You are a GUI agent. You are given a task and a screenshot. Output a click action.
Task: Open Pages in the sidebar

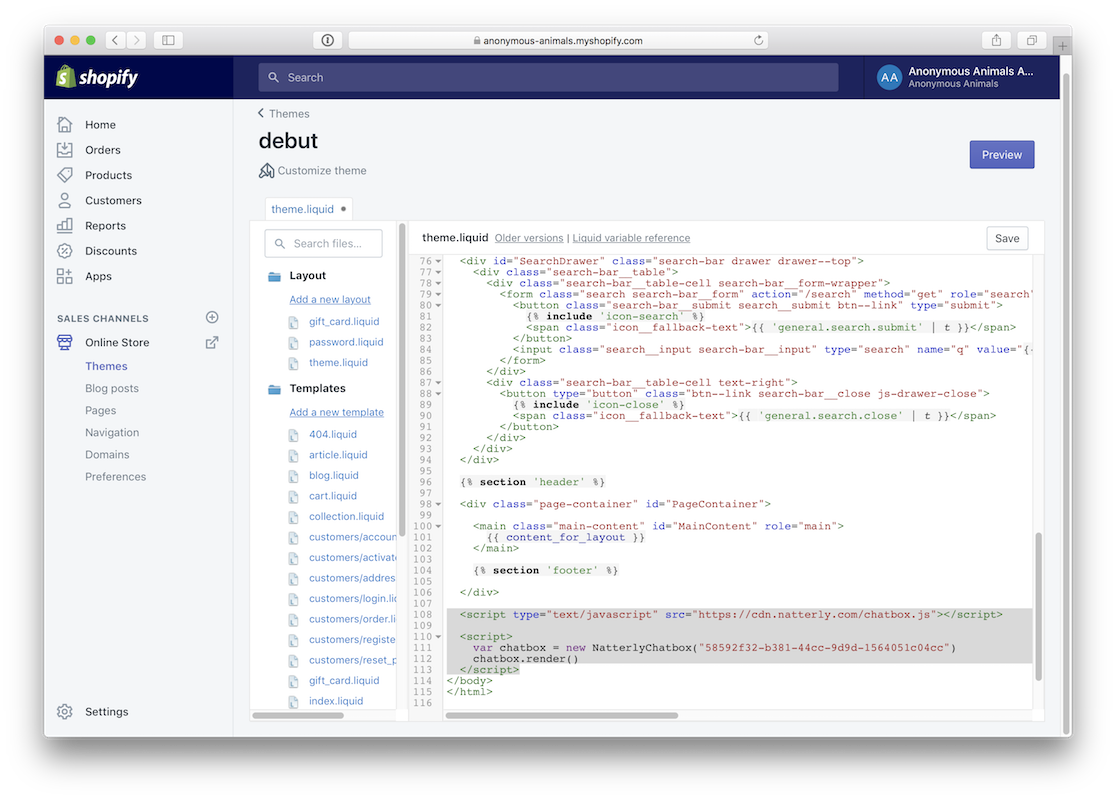tap(100, 410)
